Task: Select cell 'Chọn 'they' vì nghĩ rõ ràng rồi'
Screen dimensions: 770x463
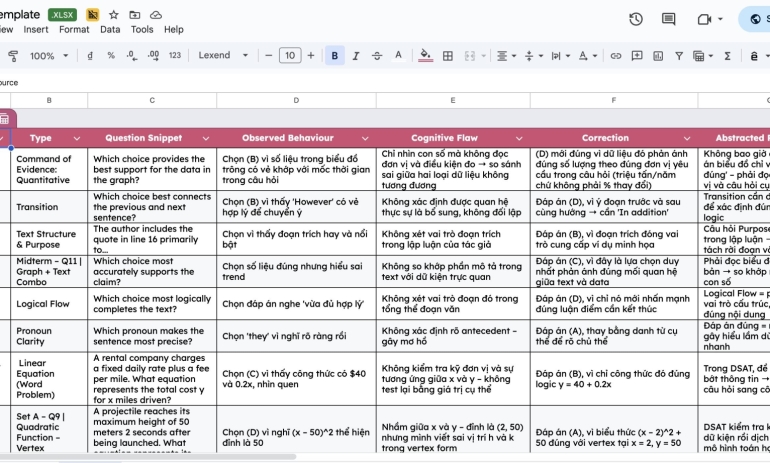Action: pos(296,336)
